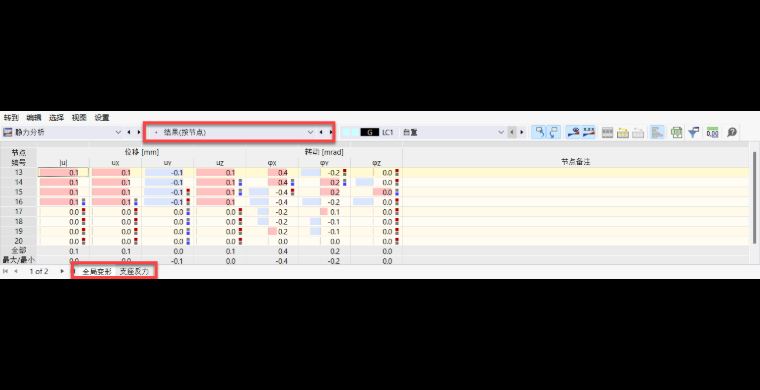760x390 pixels.
Task: Jump to first table page button
Action: point(5,271)
